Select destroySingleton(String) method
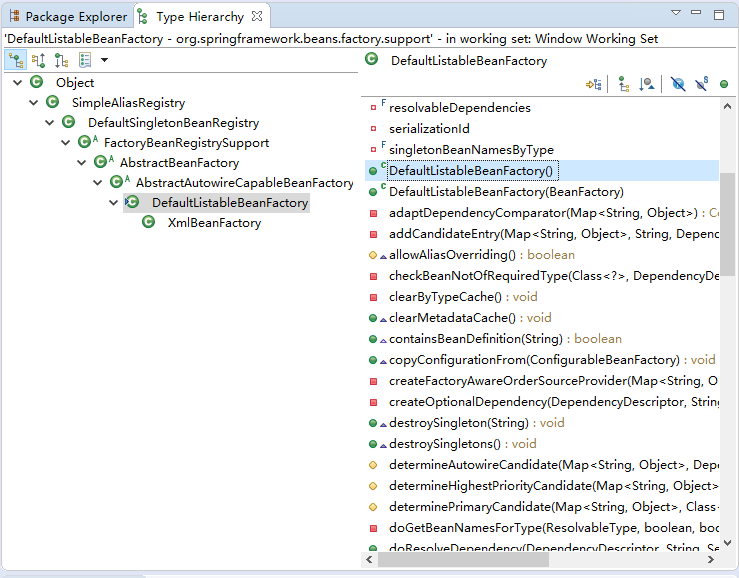Image resolution: width=739 pixels, height=578 pixels. pos(476,422)
